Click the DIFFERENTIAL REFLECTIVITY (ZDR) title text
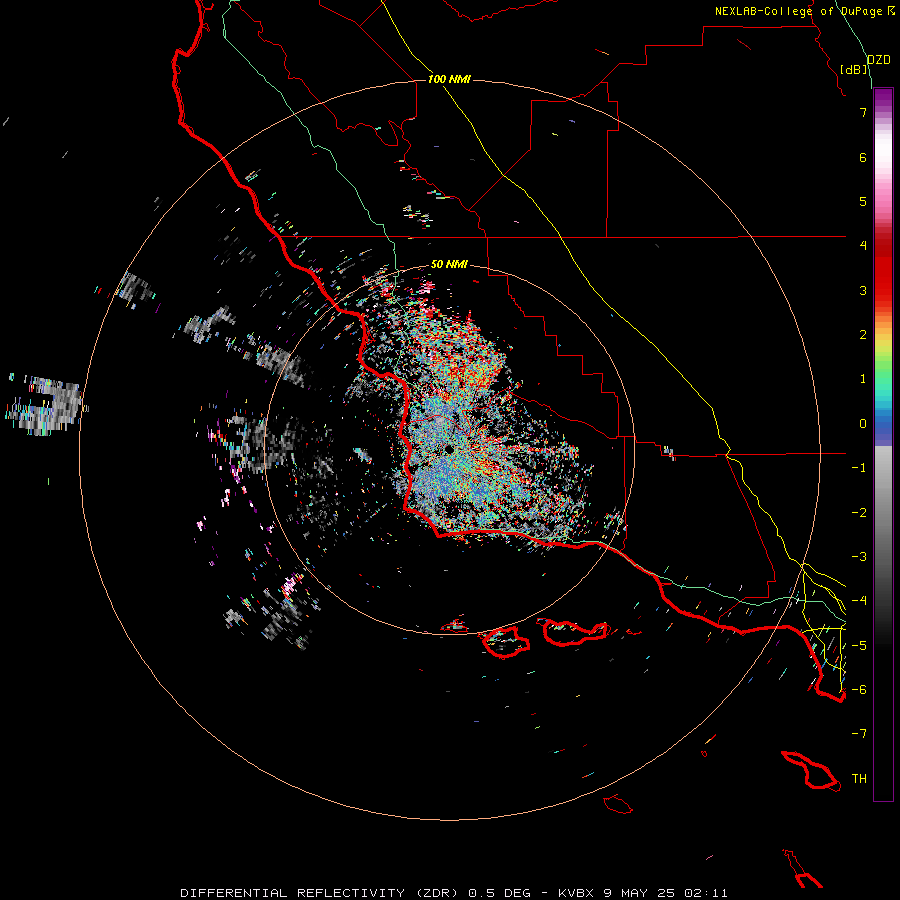 (319, 893)
